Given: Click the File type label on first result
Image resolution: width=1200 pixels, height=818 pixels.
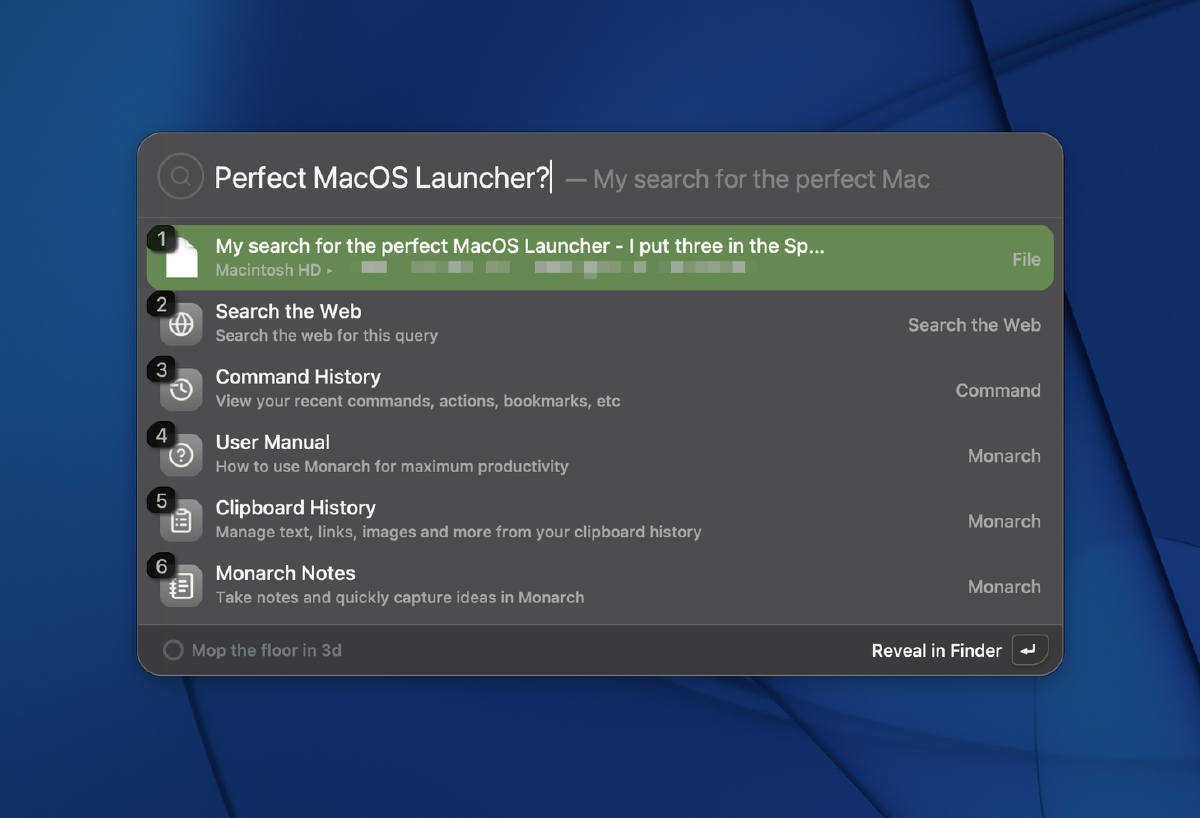Looking at the screenshot, I should point(1026,260).
